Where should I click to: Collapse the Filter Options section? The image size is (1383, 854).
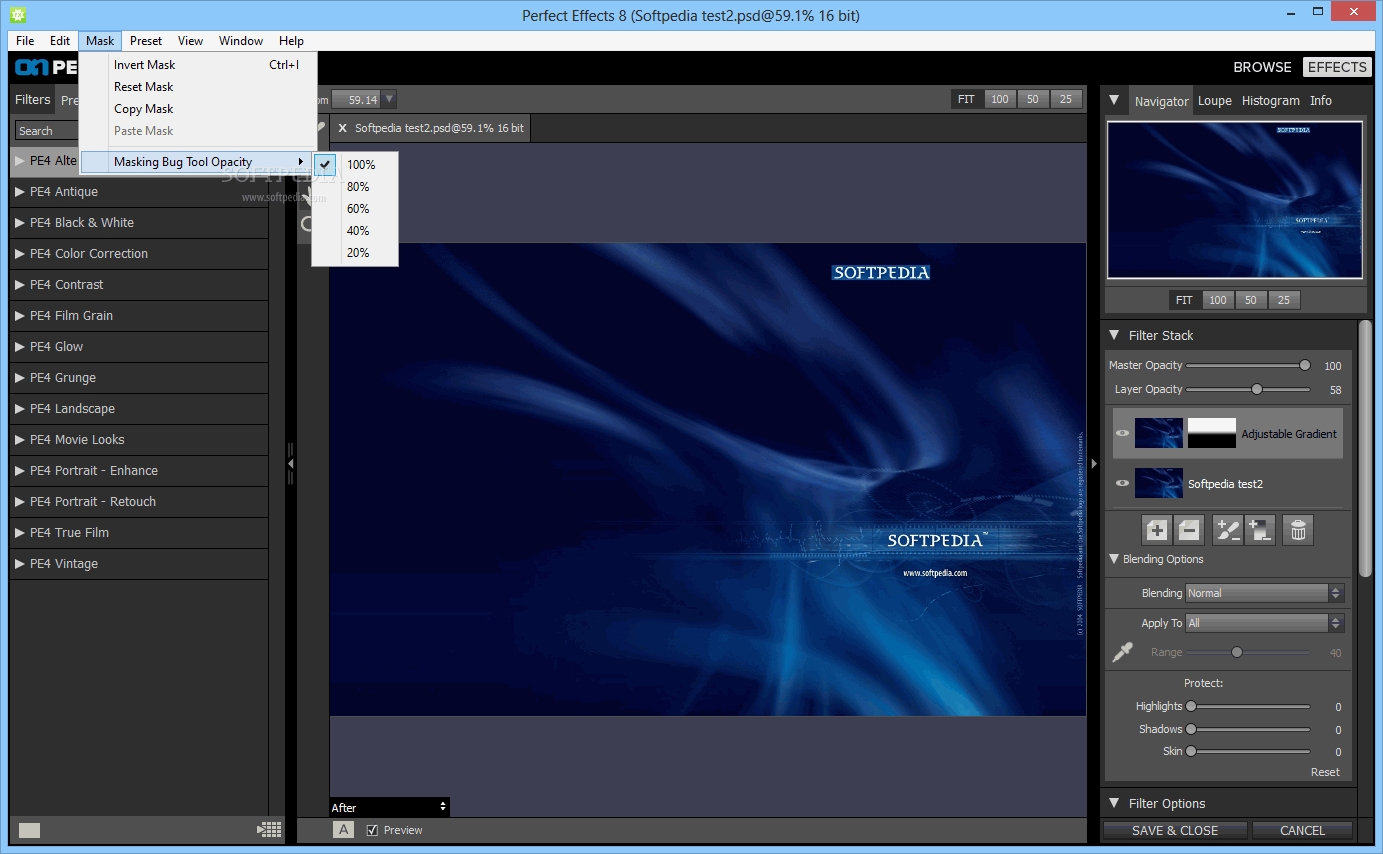pos(1114,803)
